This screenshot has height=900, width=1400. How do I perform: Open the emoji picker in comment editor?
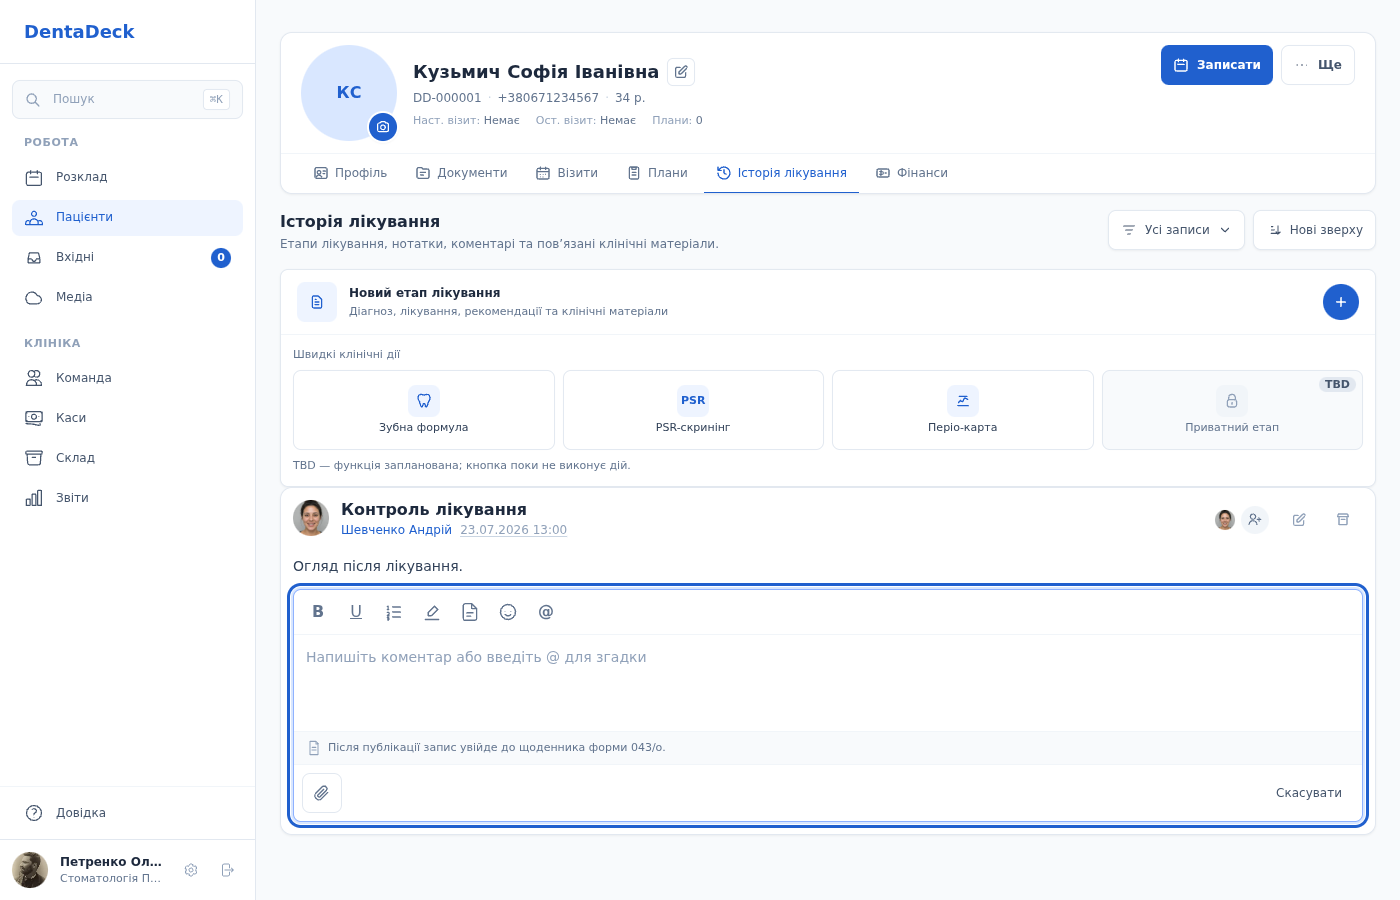(508, 612)
